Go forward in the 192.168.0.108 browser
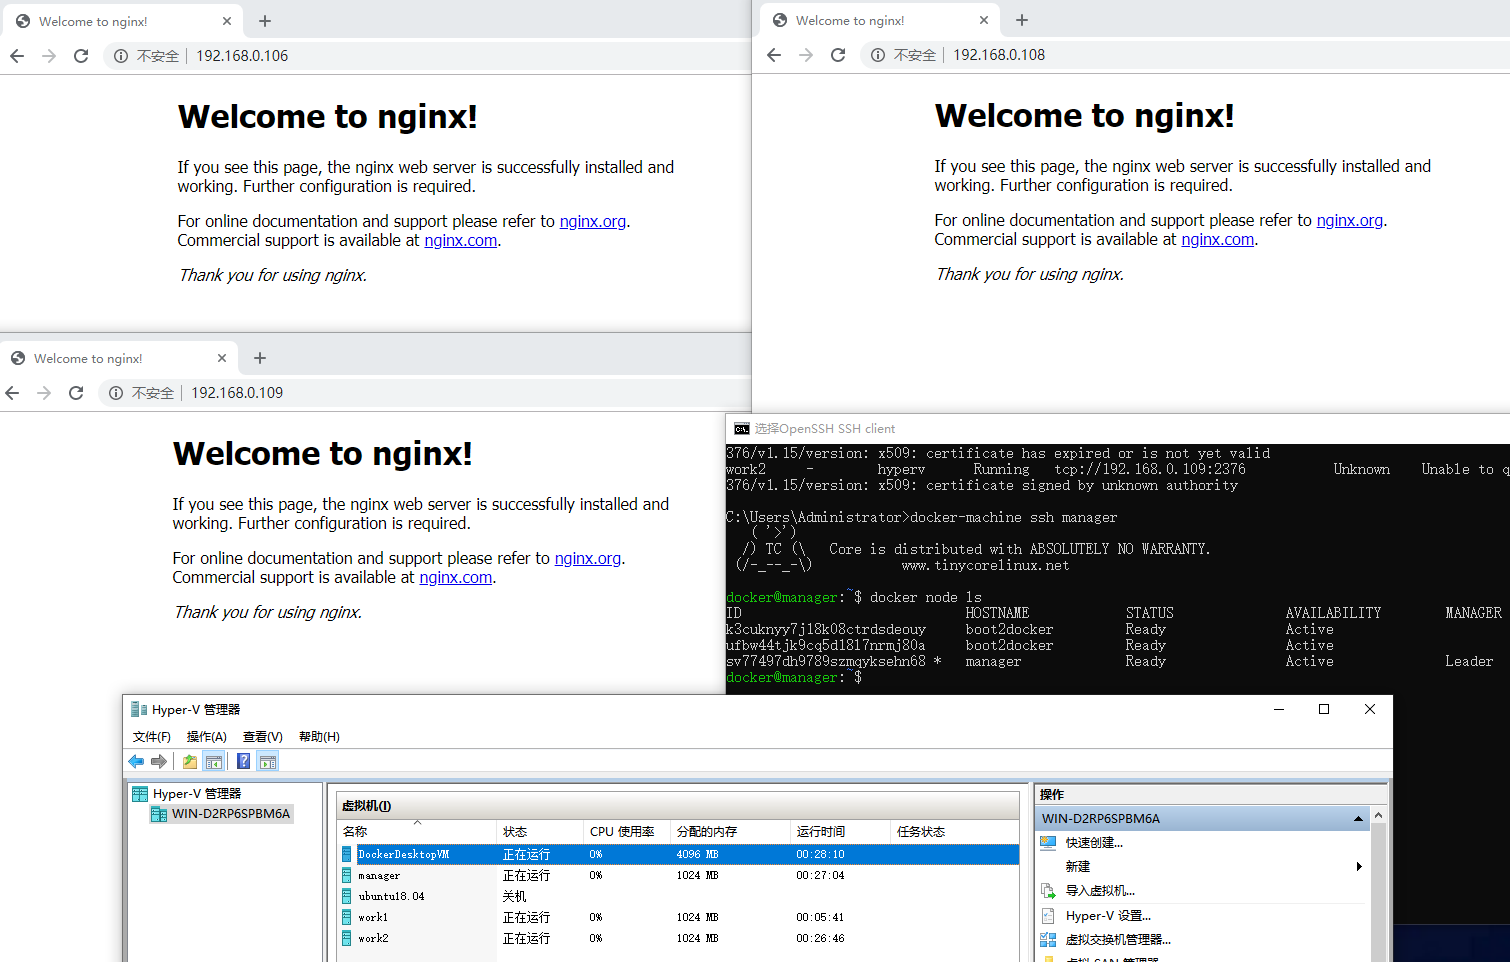The image size is (1510, 962). coord(806,55)
